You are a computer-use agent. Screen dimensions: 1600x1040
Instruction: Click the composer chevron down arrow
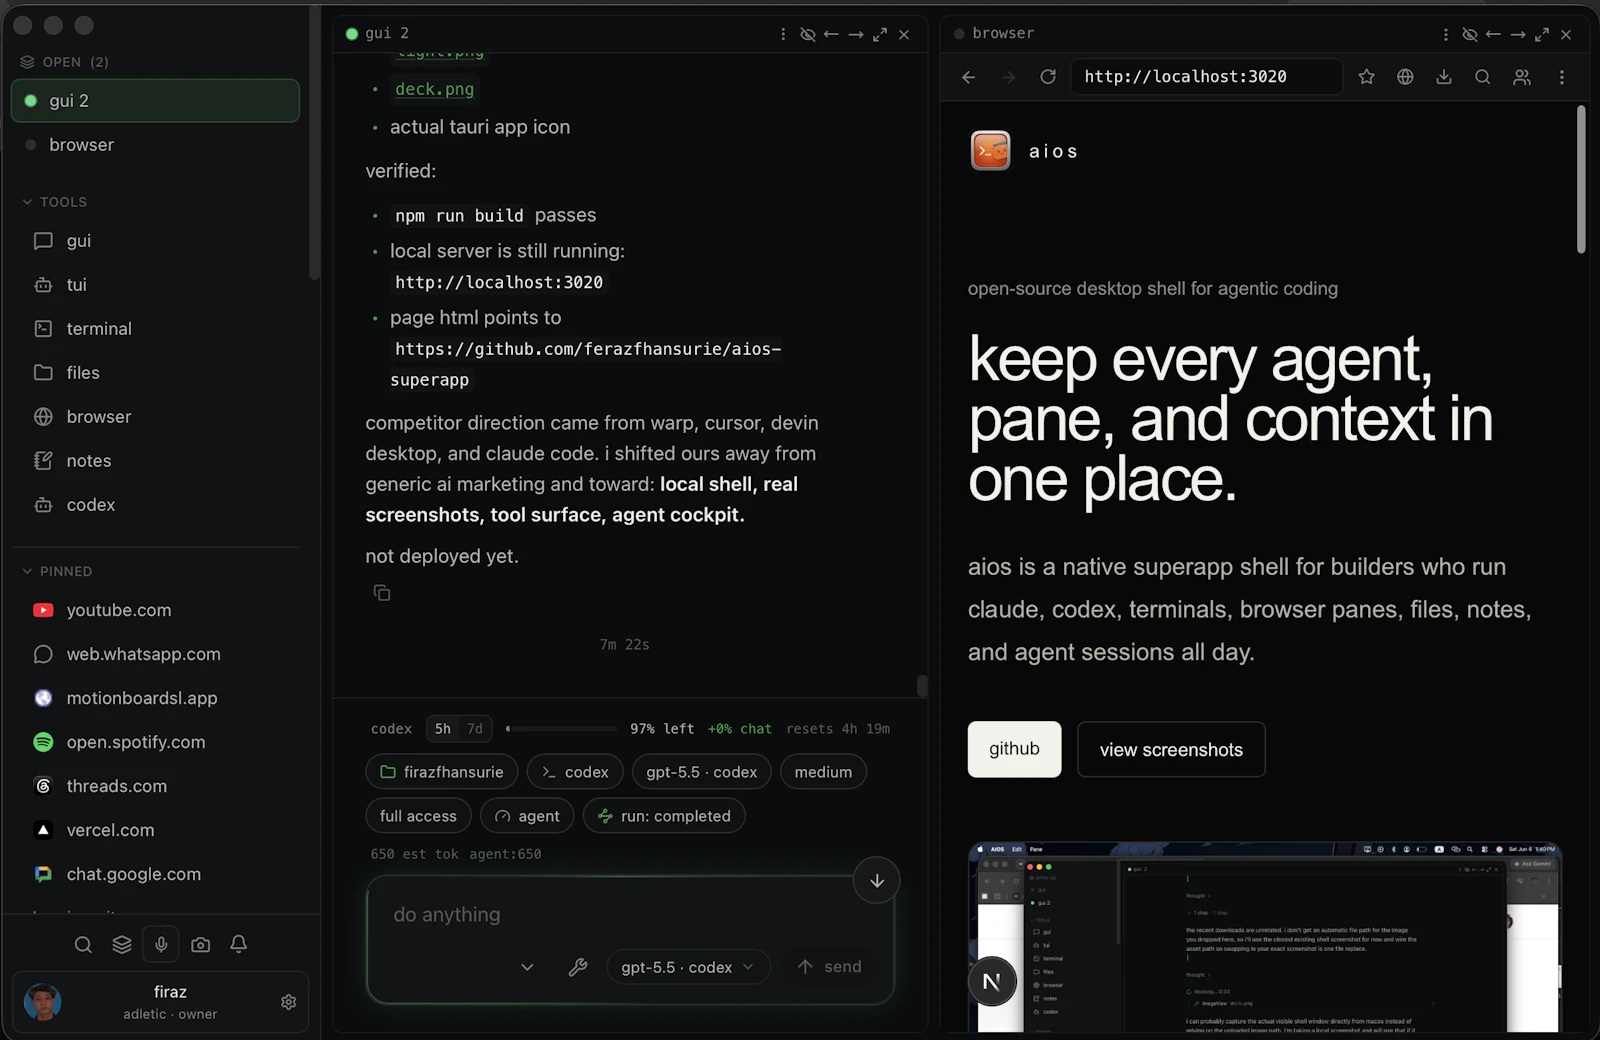(527, 967)
